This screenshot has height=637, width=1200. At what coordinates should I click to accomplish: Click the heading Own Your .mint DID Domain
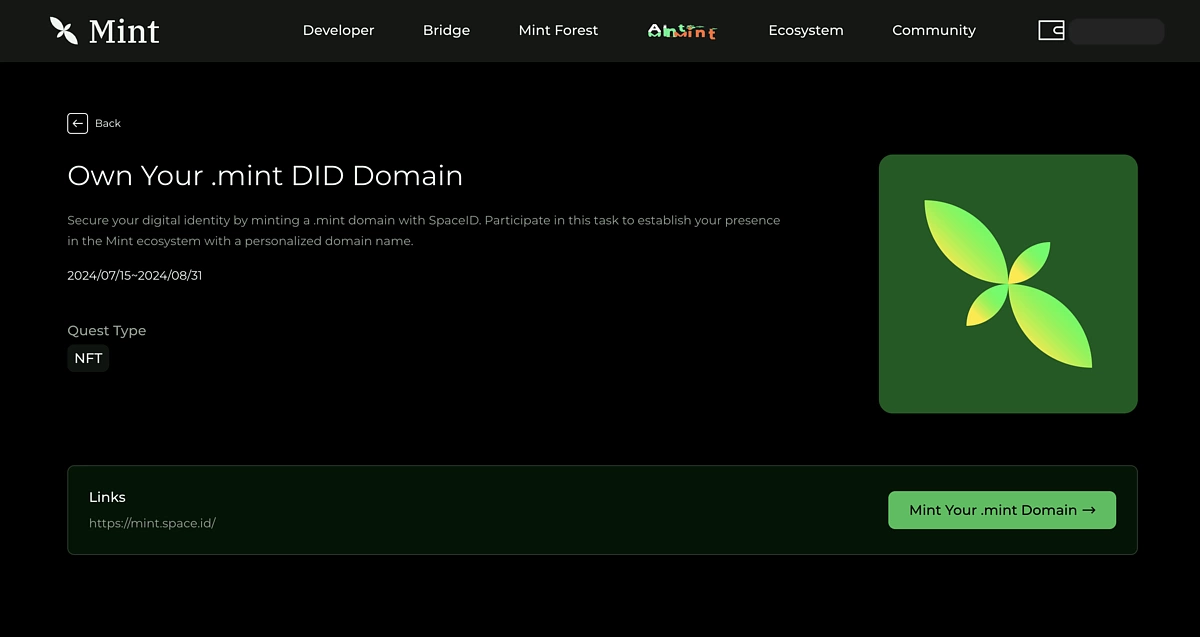[x=265, y=176]
